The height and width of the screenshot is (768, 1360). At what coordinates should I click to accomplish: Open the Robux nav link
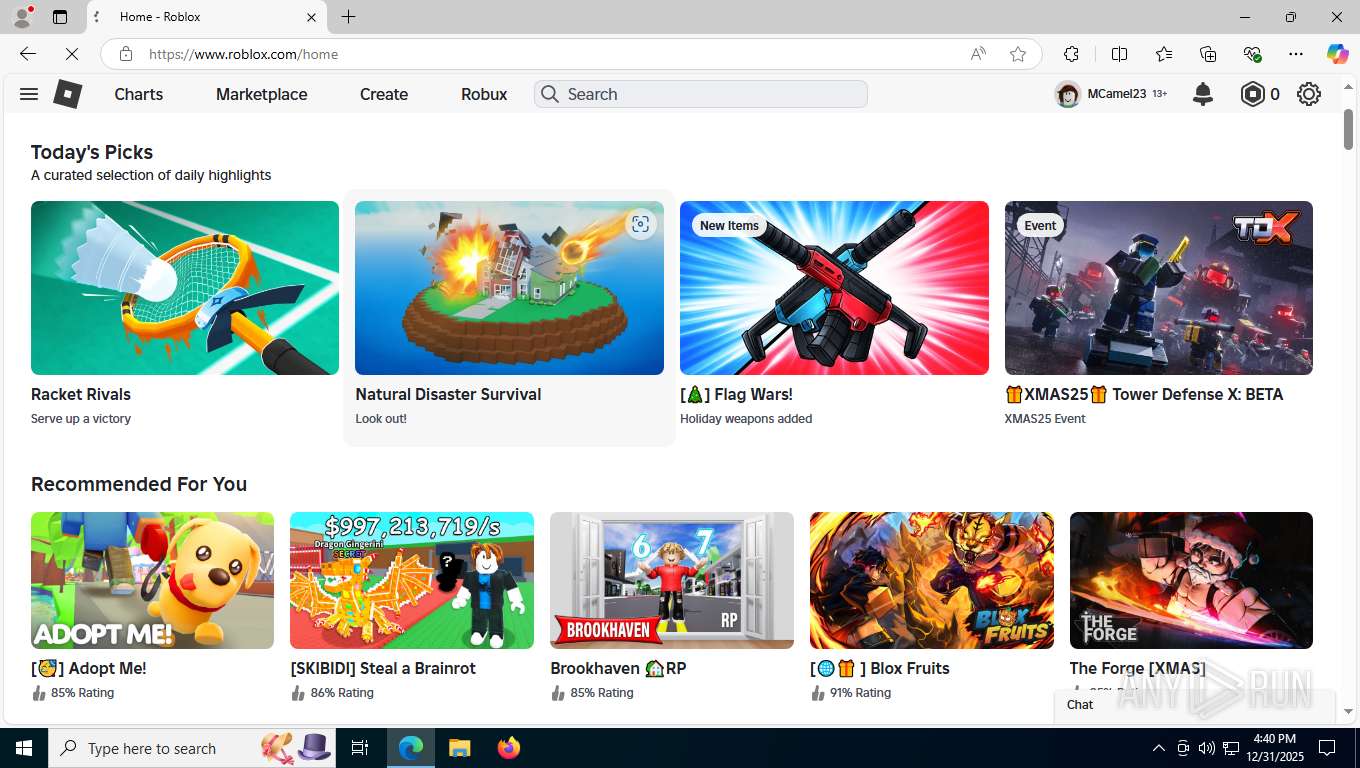tap(484, 94)
